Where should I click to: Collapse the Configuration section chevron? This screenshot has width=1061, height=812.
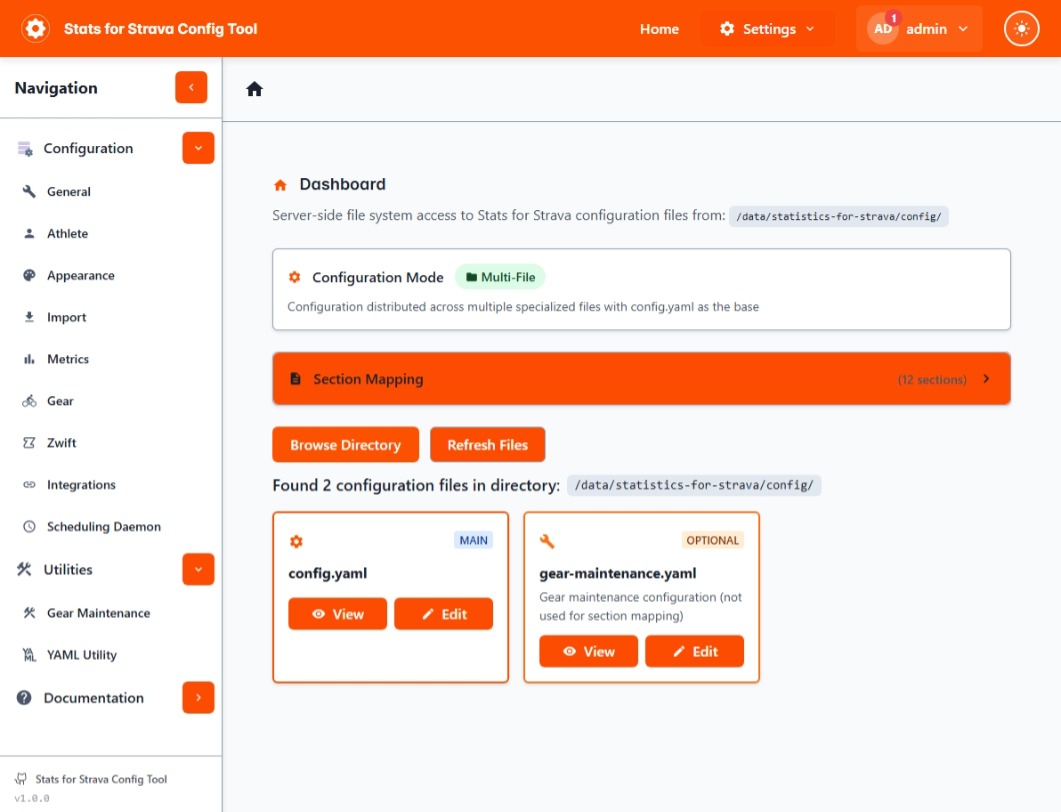point(198,148)
